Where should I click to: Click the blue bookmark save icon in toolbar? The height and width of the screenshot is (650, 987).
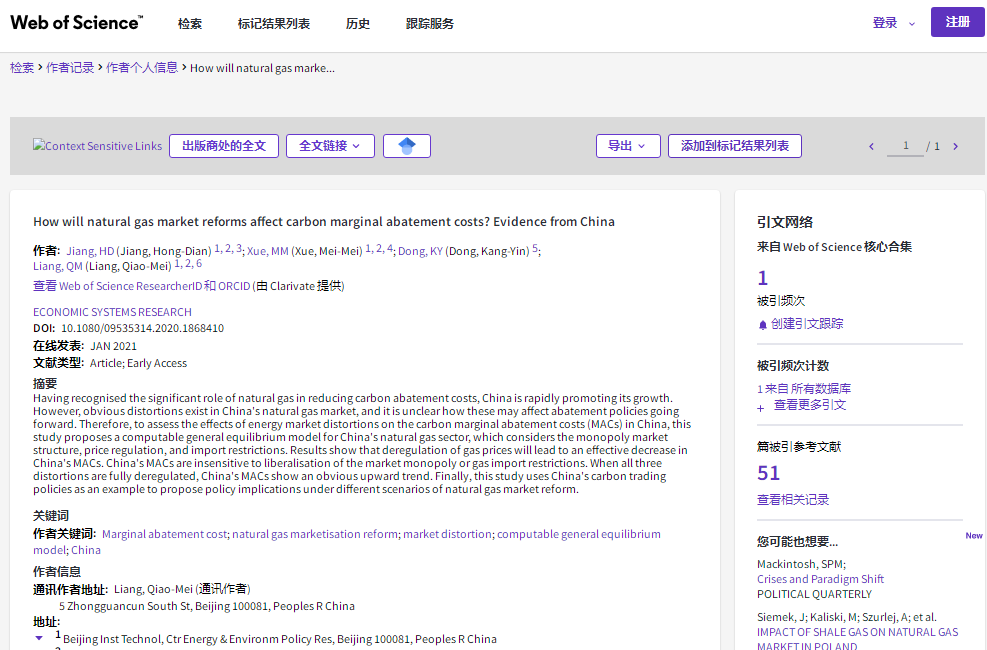[x=406, y=145]
